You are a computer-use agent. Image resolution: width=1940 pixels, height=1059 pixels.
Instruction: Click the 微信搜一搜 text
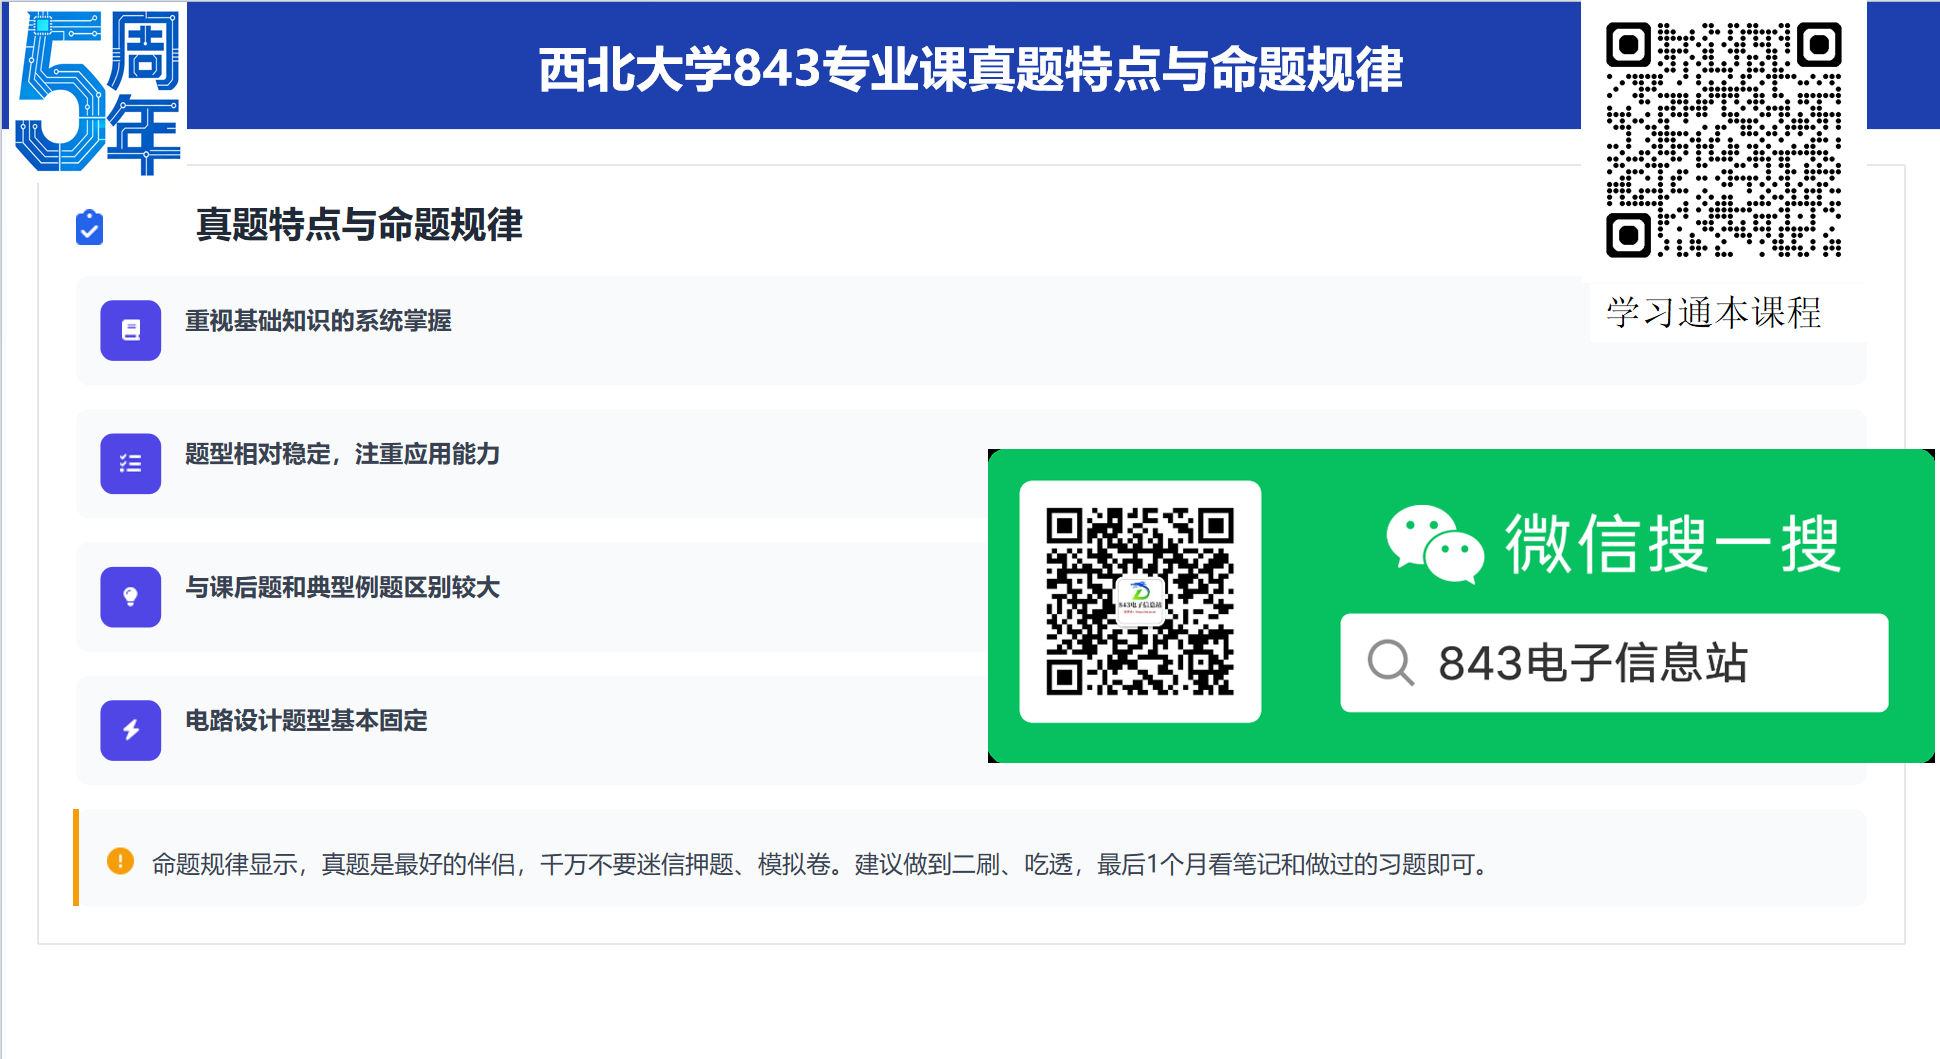click(x=1673, y=545)
